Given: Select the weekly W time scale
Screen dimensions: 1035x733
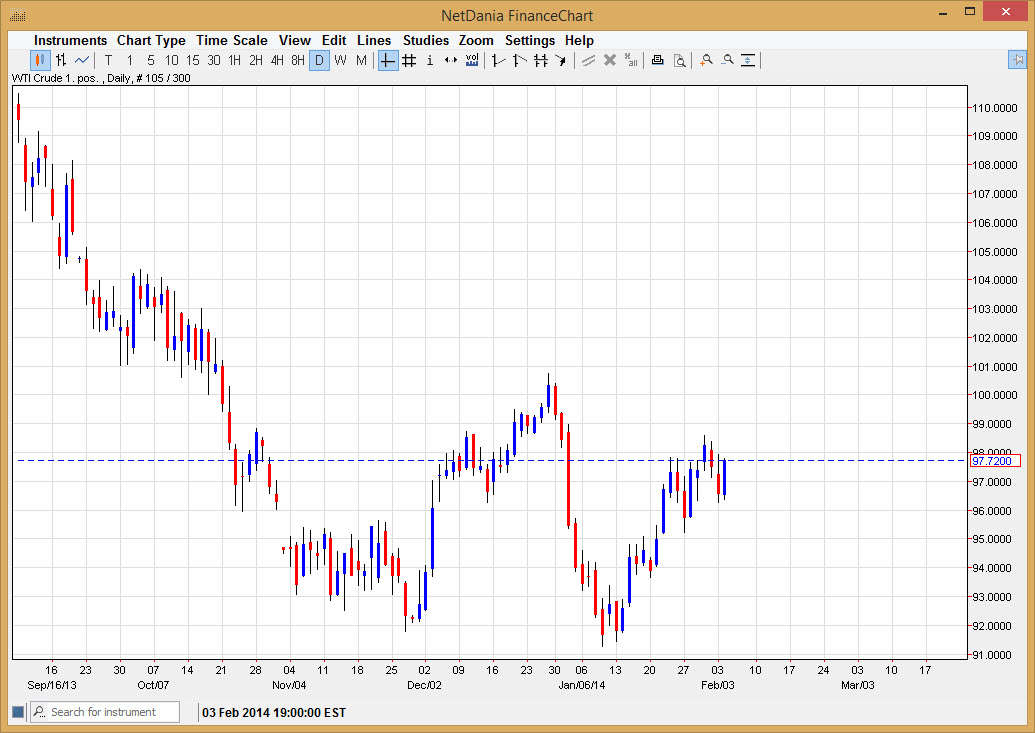Looking at the screenshot, I should pos(340,60).
